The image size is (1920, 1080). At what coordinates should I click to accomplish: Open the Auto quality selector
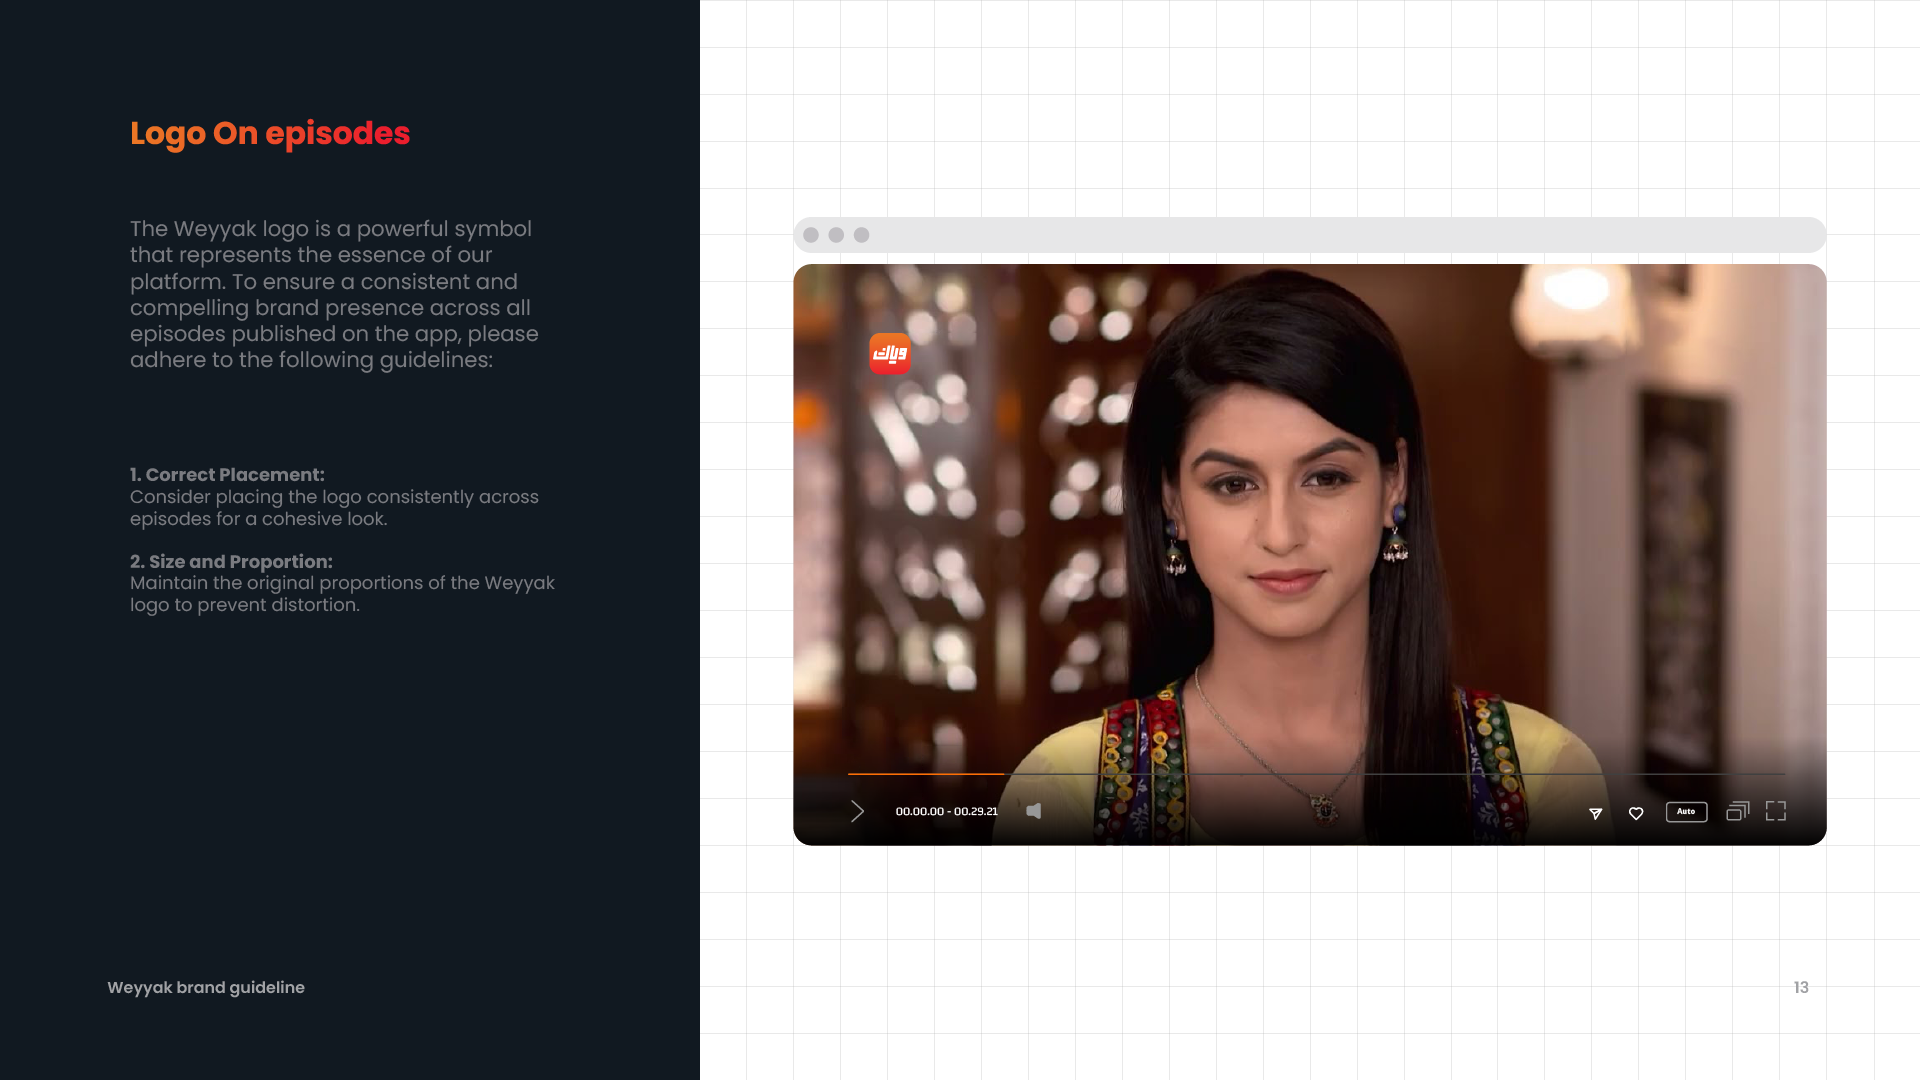1686,812
